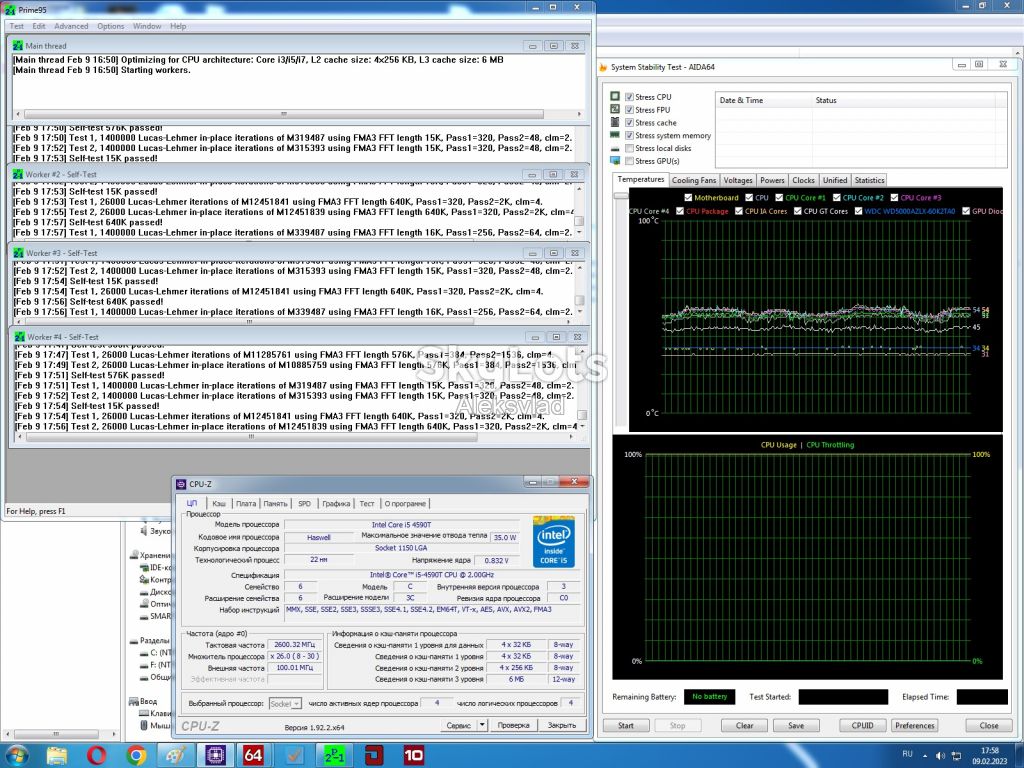
Task: Click the green RAM module icon for system memory
Action: (x=615, y=135)
